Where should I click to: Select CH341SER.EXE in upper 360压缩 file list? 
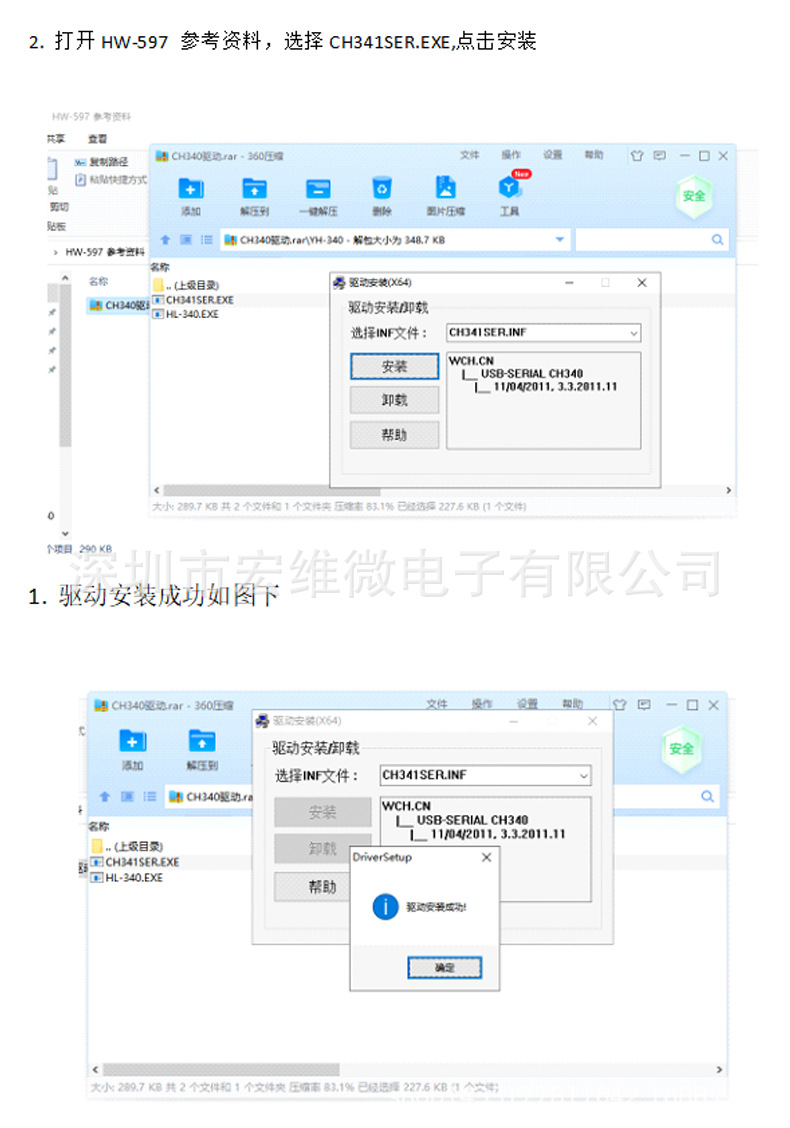point(193,300)
